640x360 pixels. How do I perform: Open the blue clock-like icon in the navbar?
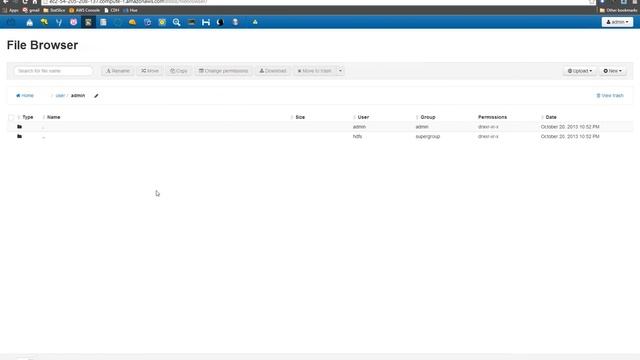tap(147, 22)
